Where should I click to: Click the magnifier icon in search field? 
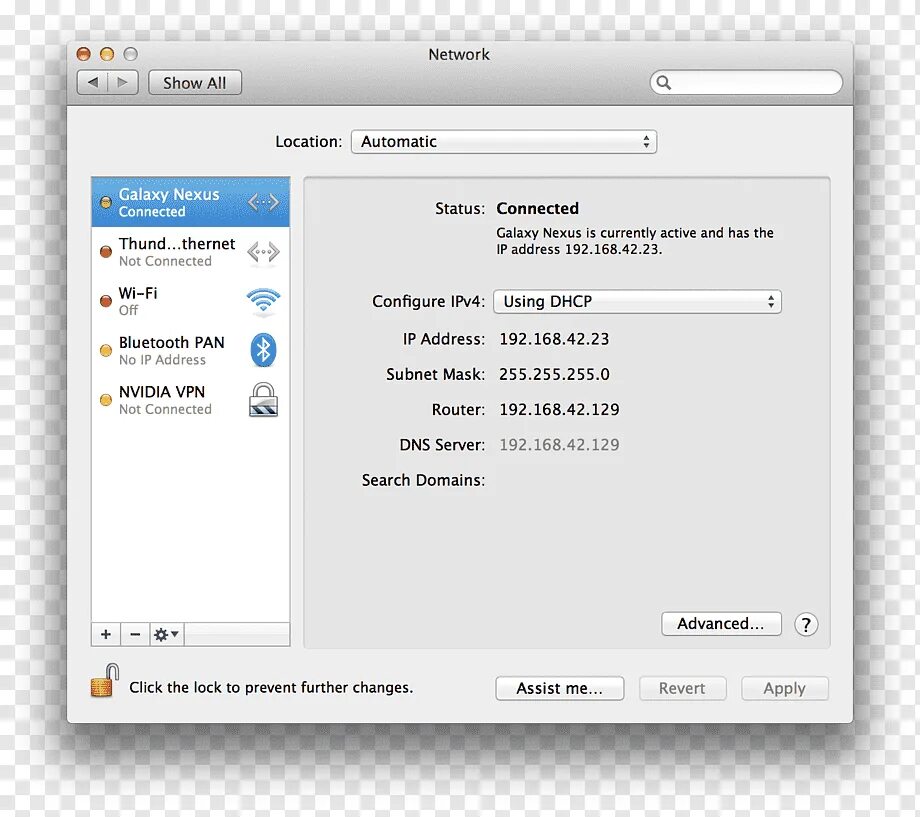663,82
